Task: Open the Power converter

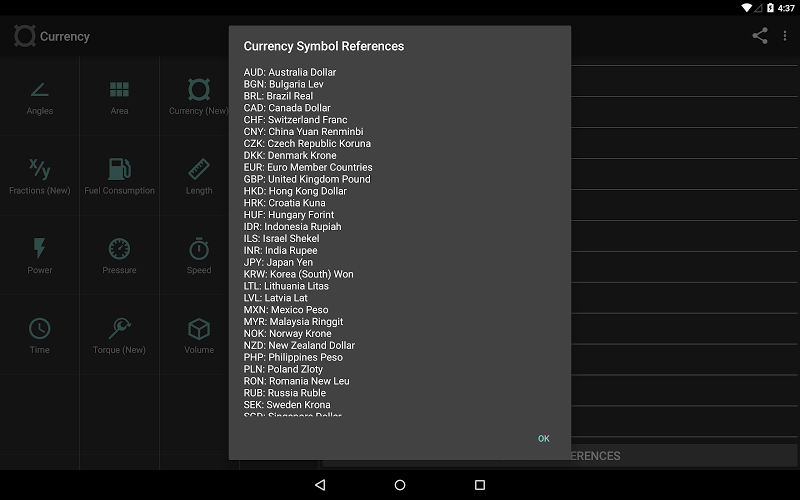Action: click(40, 255)
